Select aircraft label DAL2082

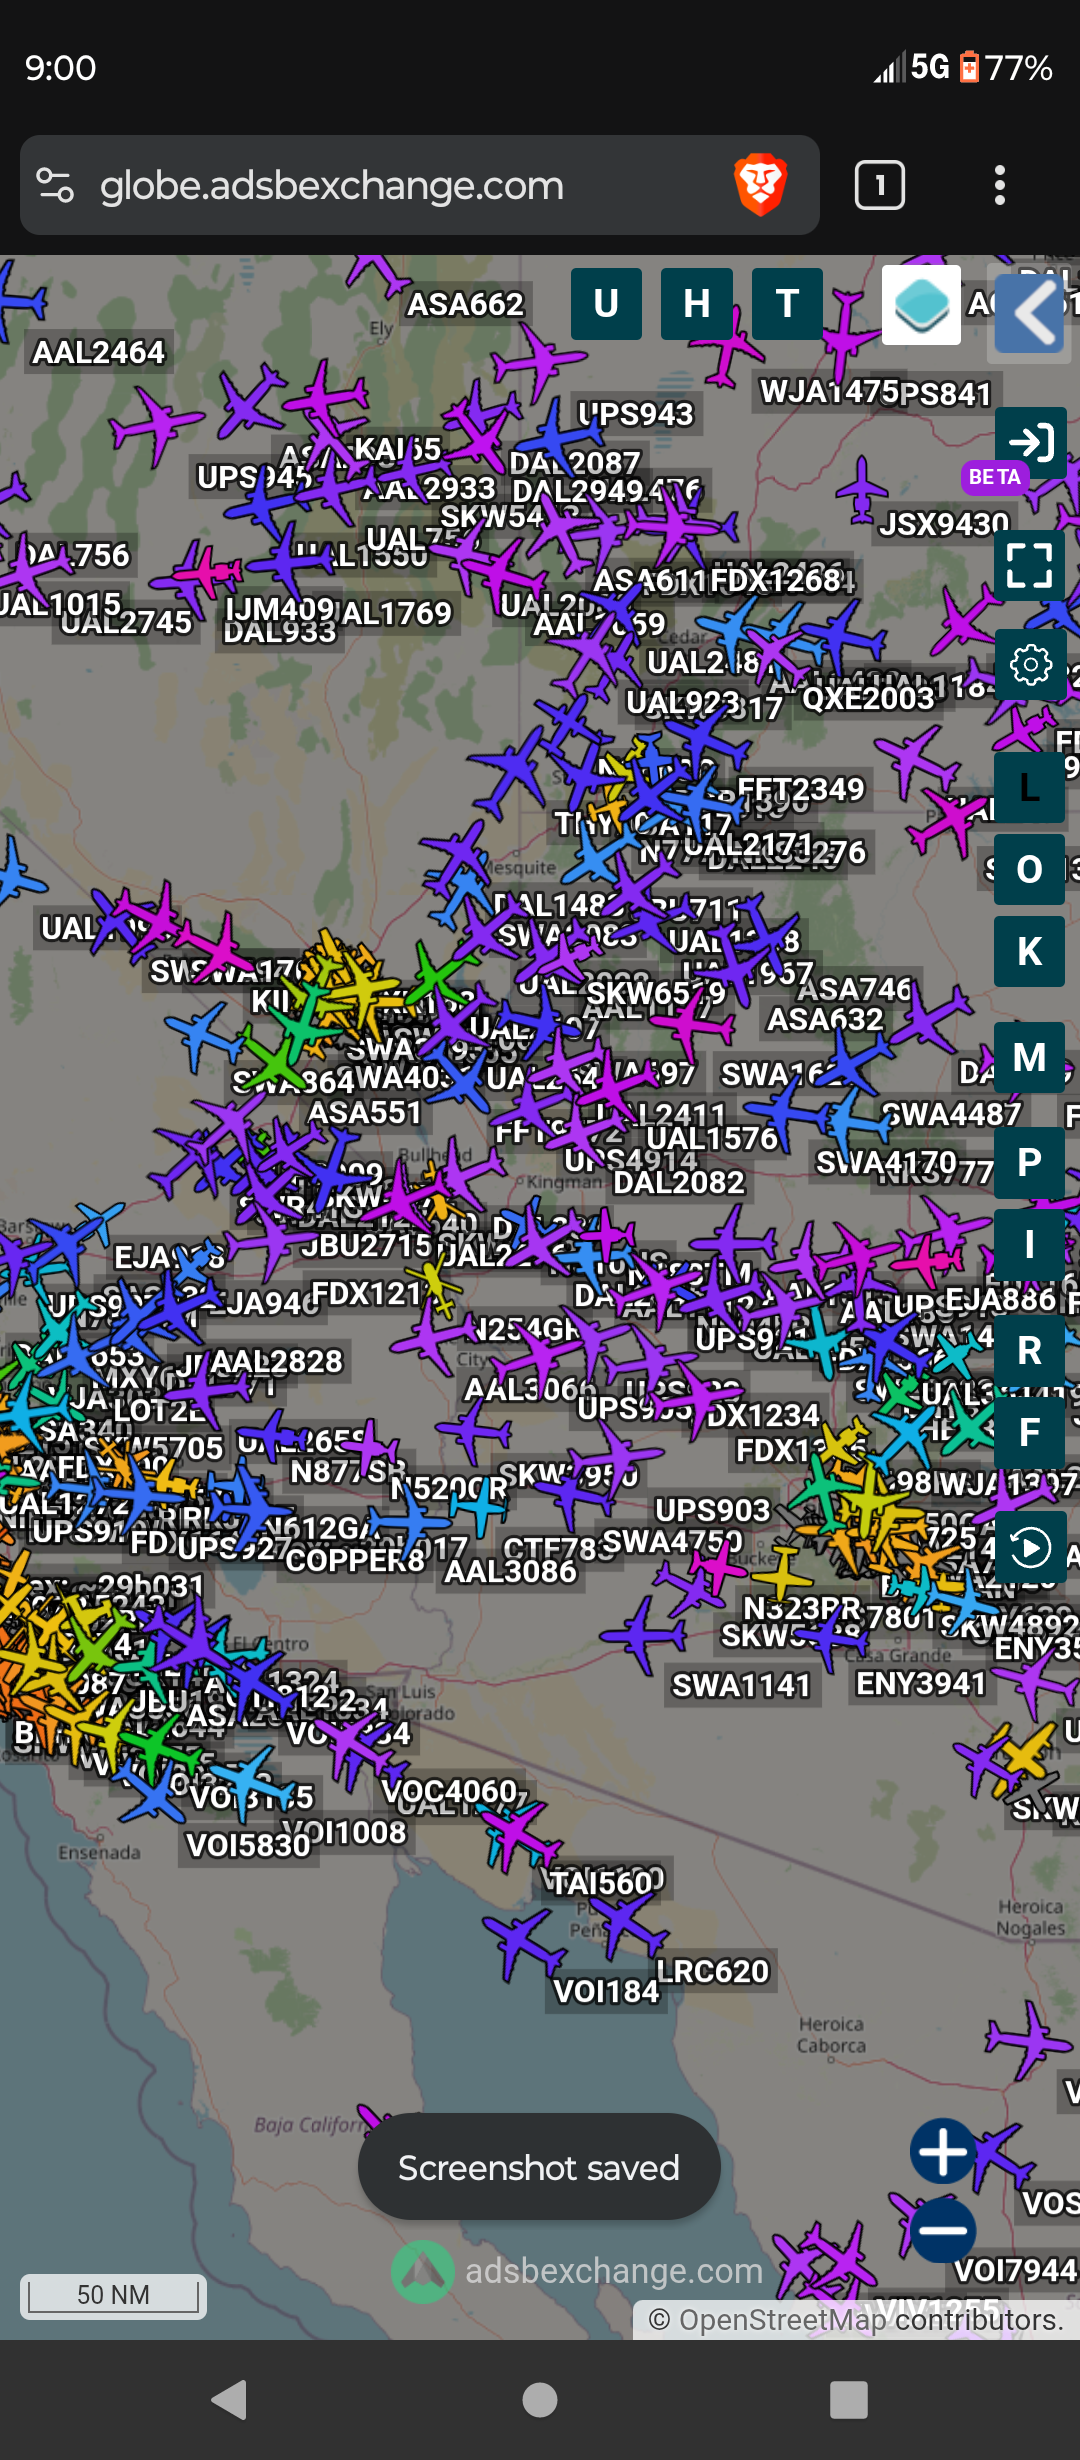679,1183
